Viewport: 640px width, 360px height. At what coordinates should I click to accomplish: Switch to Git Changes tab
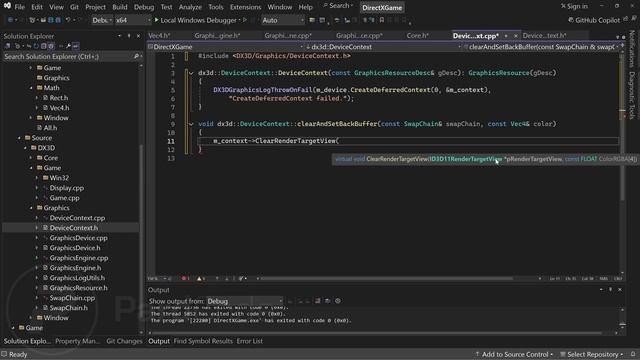(124, 341)
